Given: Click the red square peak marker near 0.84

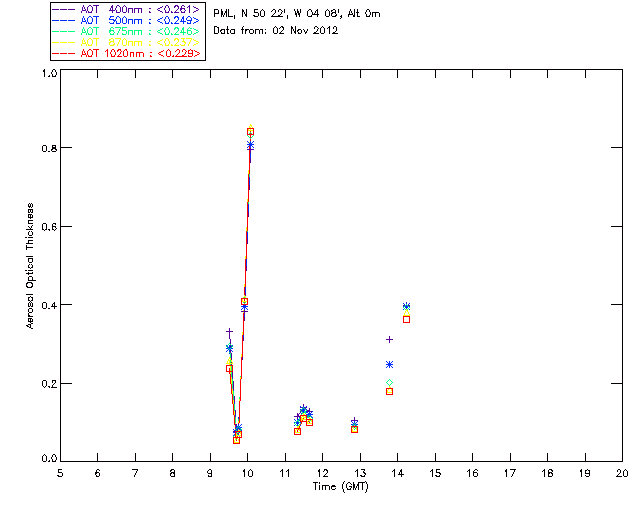Looking at the screenshot, I should pos(251,132).
